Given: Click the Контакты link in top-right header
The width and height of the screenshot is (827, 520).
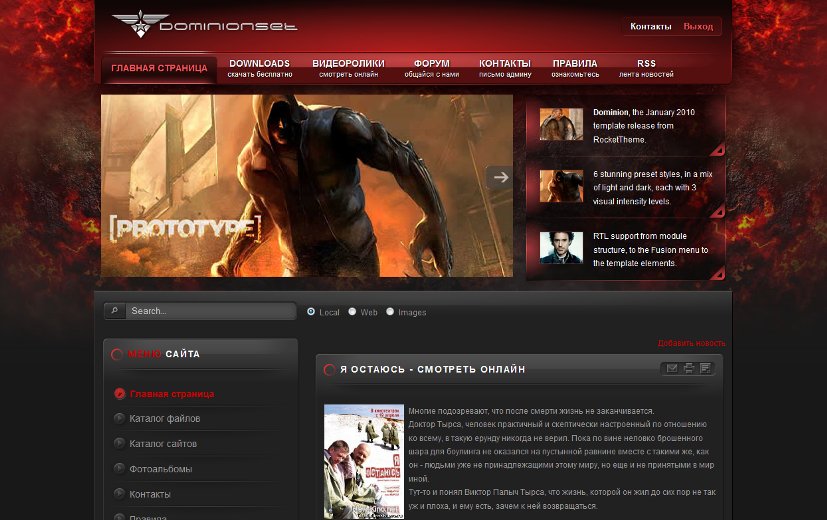Looking at the screenshot, I should pyautogui.click(x=650, y=26).
